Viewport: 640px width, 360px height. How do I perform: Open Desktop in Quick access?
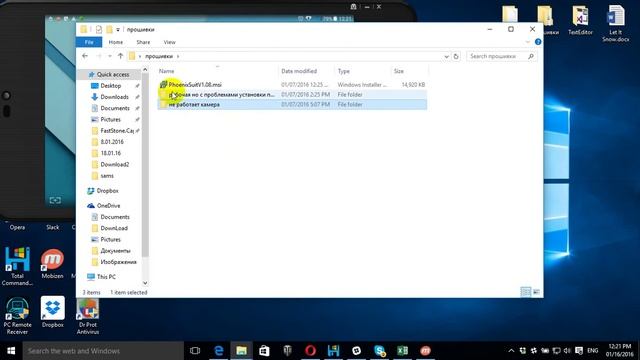pyautogui.click(x=111, y=86)
